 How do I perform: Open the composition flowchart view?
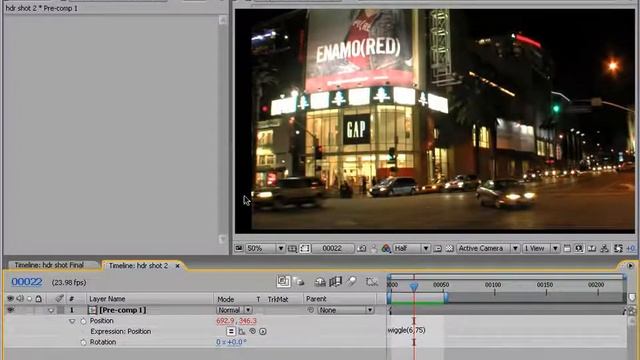(604, 248)
